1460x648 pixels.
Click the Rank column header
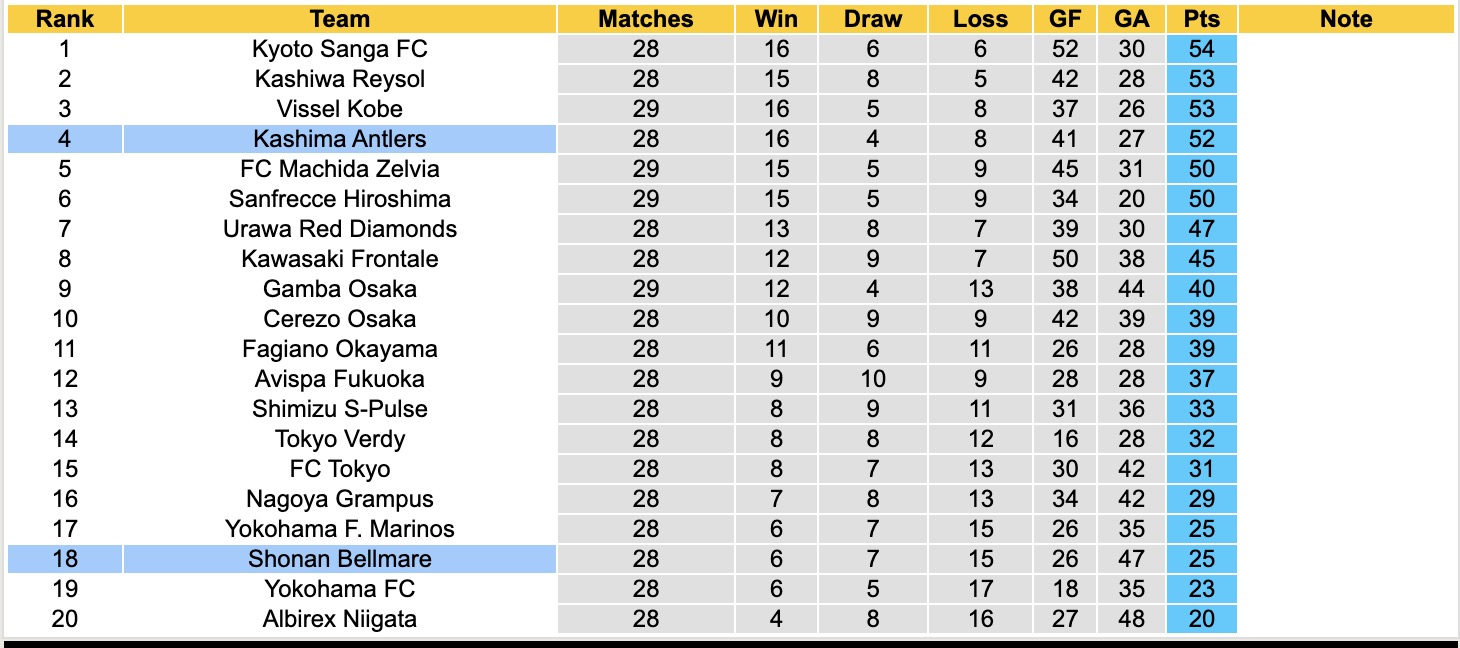[x=65, y=19]
